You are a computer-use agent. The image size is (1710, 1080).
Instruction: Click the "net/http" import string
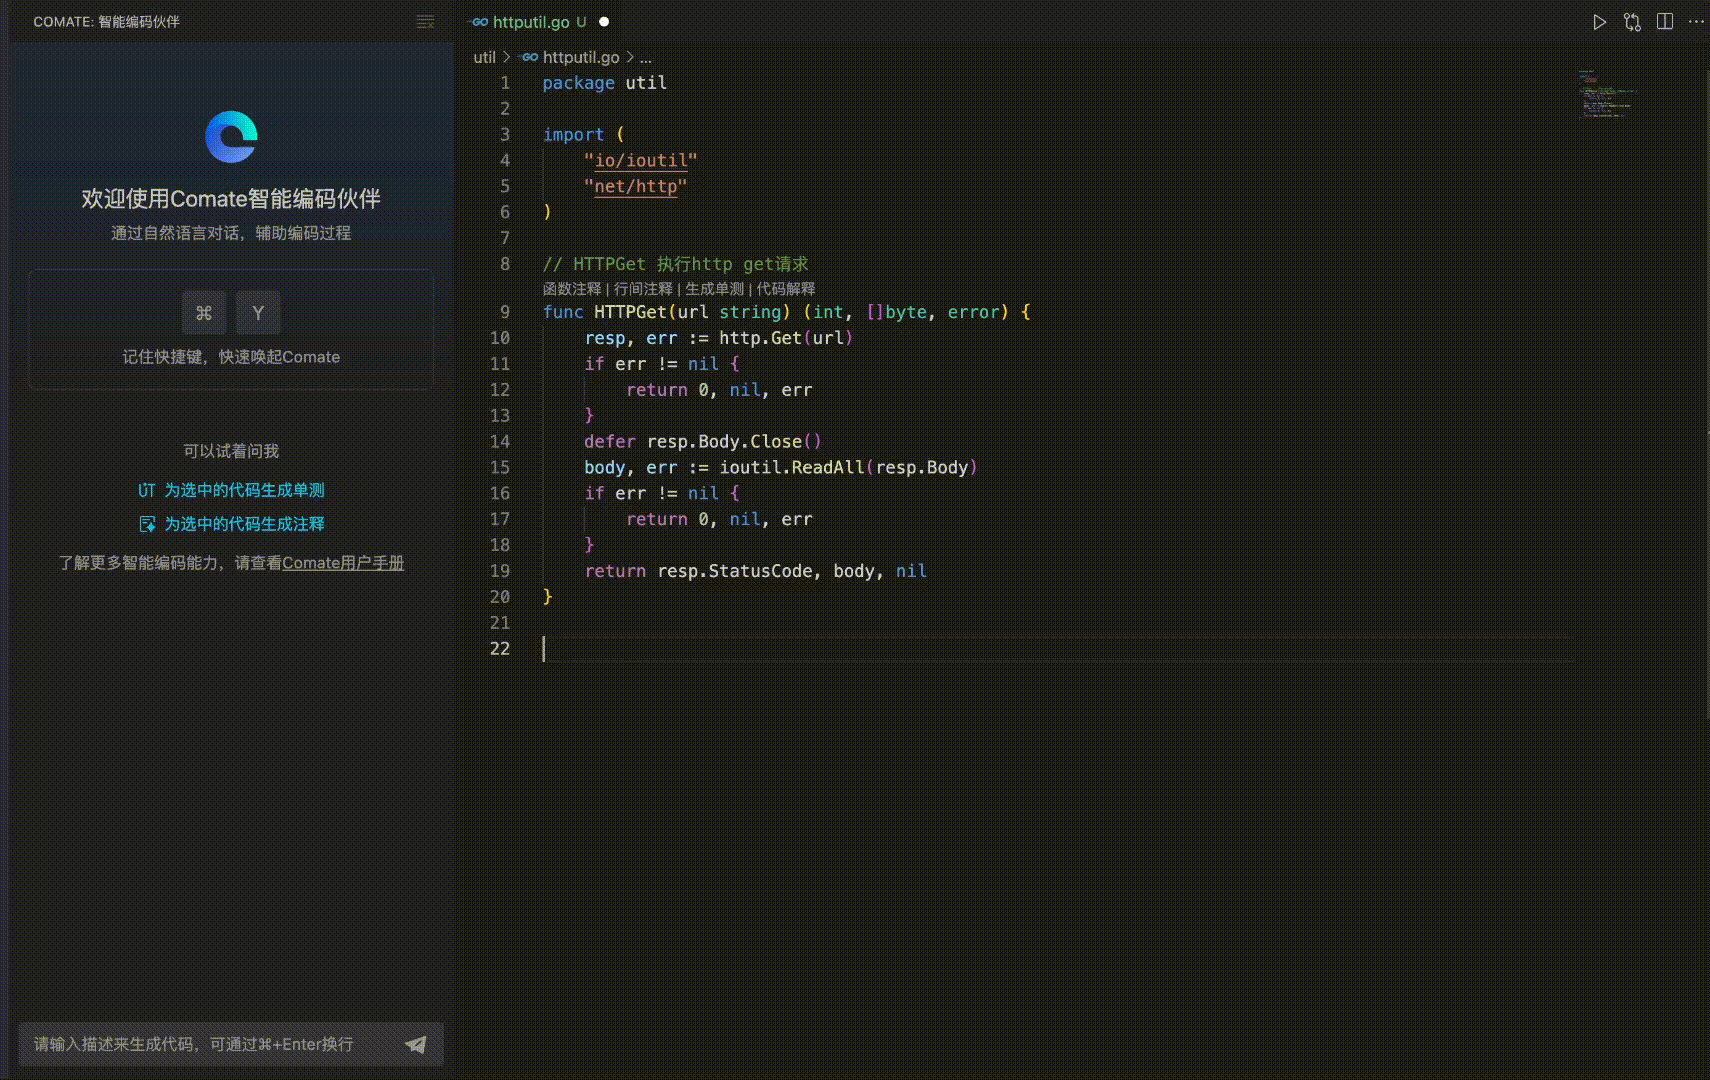[x=636, y=186]
